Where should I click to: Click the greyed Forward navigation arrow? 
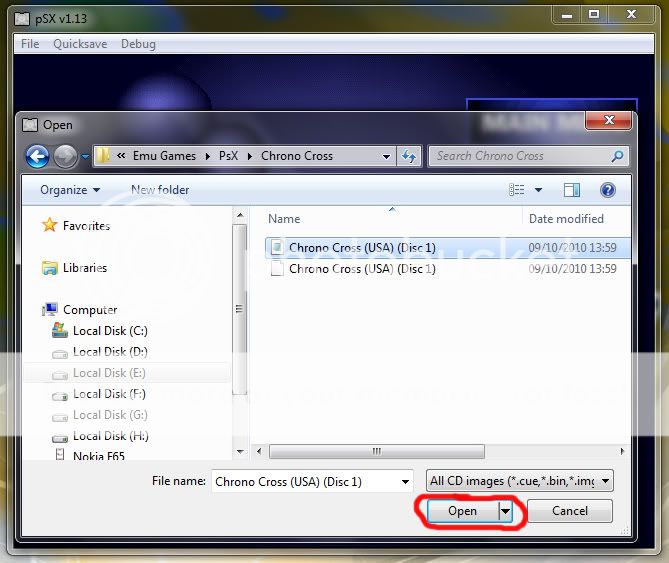click(65, 157)
